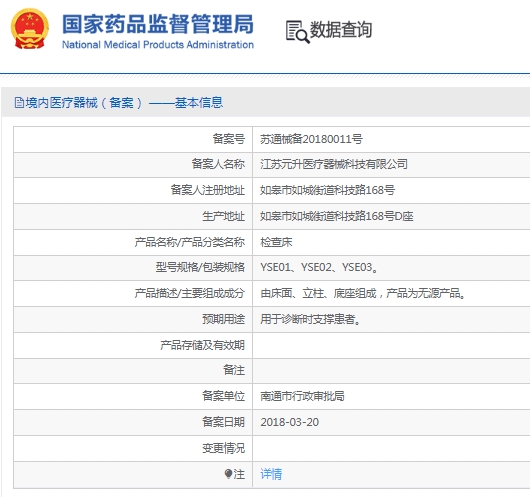Screen dimensions: 530x497
Task: Click the national emblem logo
Action: click(30, 29)
